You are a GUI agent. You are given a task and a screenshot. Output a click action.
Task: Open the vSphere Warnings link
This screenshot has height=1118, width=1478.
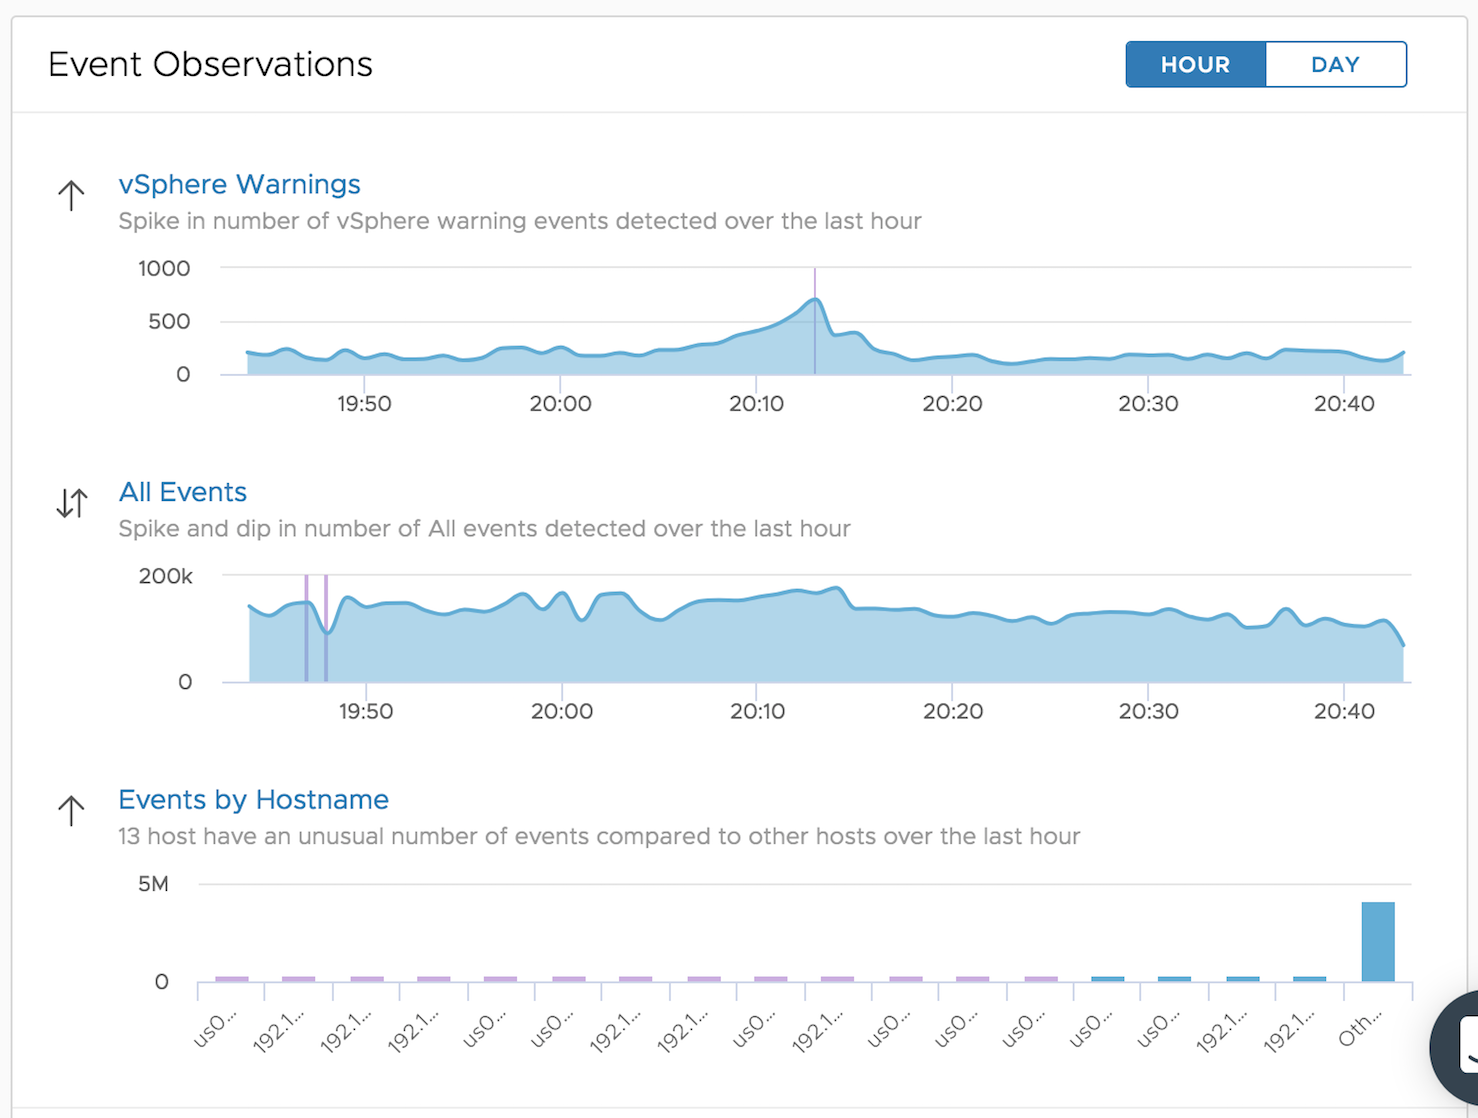click(239, 185)
